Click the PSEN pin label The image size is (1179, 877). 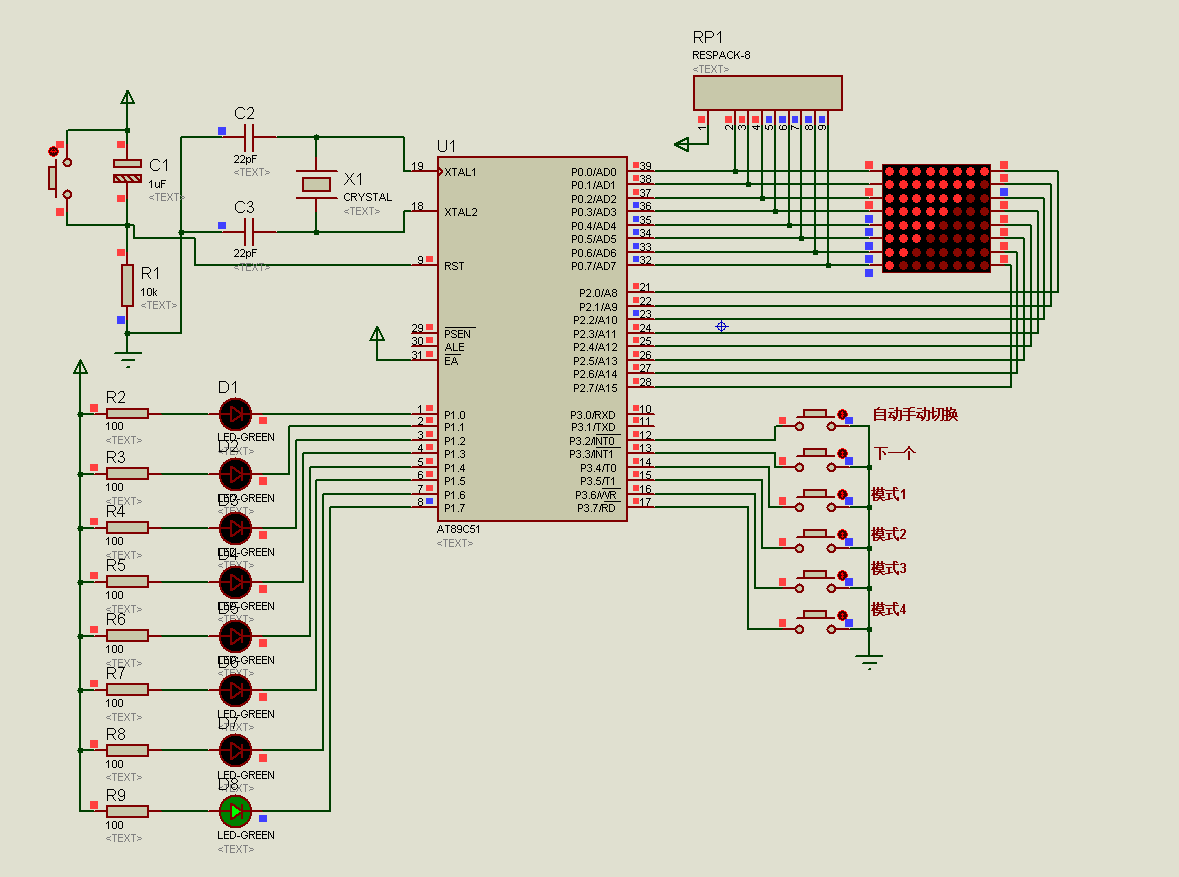coord(457,334)
